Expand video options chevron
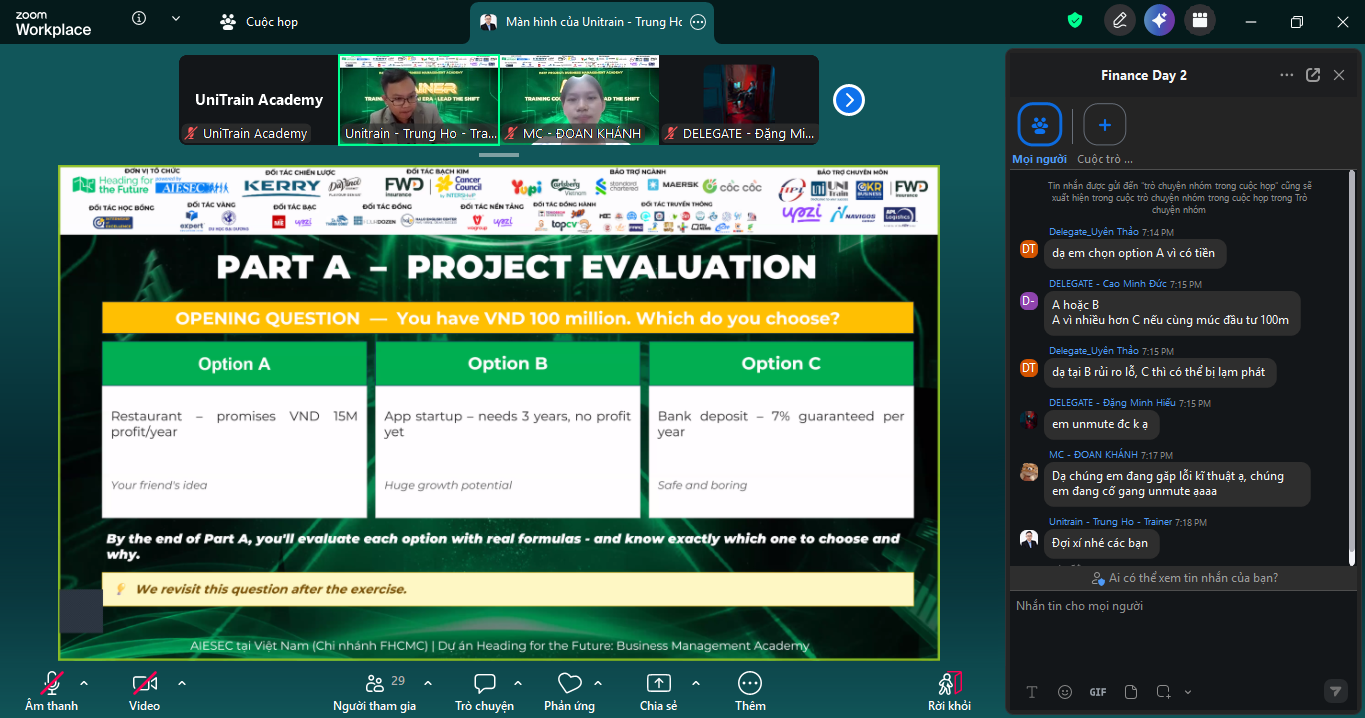 [182, 683]
